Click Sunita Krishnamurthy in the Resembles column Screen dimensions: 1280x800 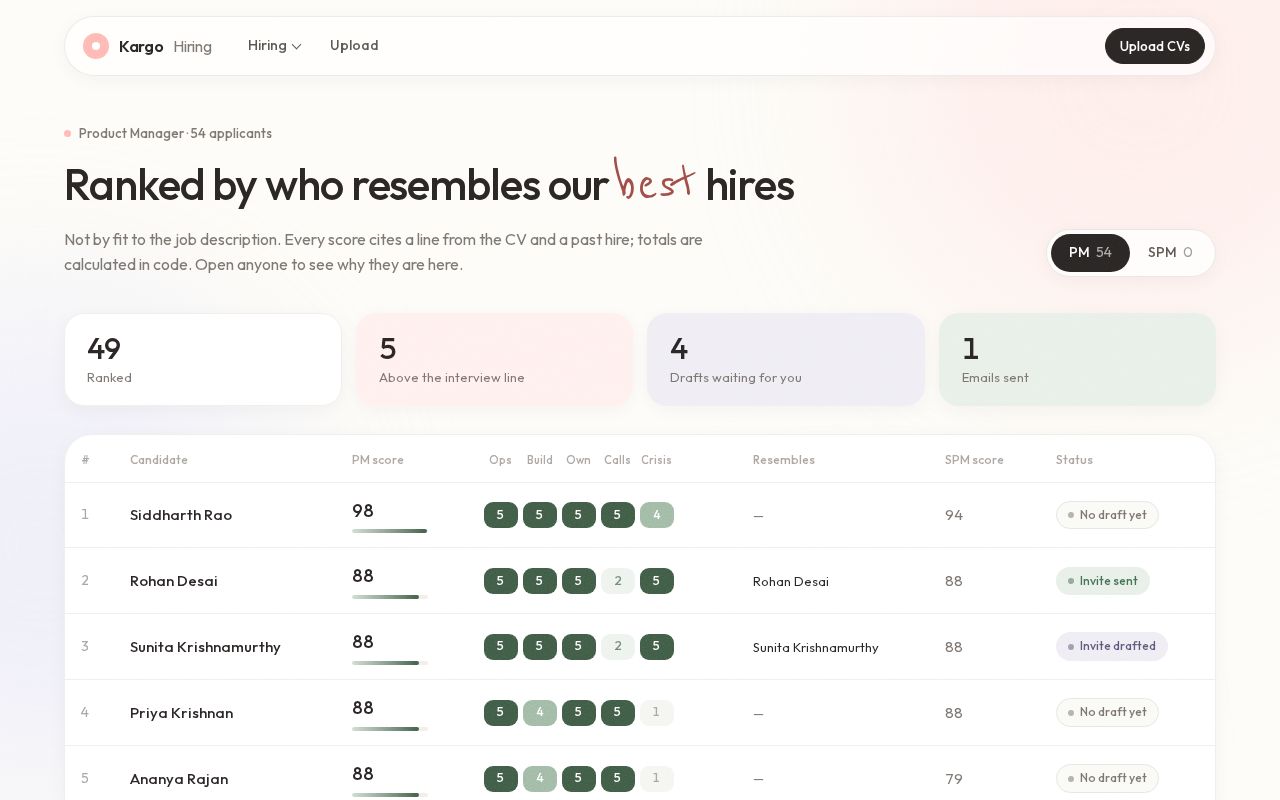tap(816, 648)
